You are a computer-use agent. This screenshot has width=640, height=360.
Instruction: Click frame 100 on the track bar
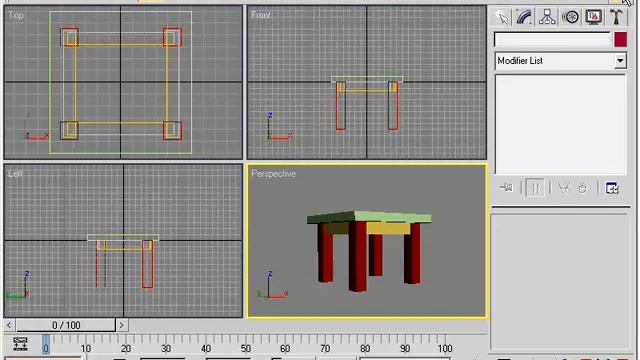click(x=445, y=349)
